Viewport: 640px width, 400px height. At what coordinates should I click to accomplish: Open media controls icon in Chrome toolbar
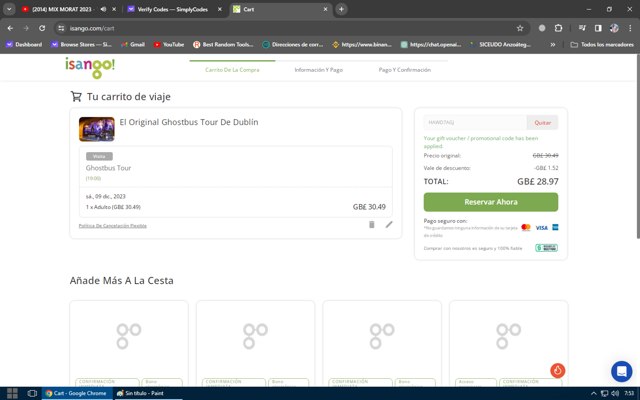pos(582,28)
